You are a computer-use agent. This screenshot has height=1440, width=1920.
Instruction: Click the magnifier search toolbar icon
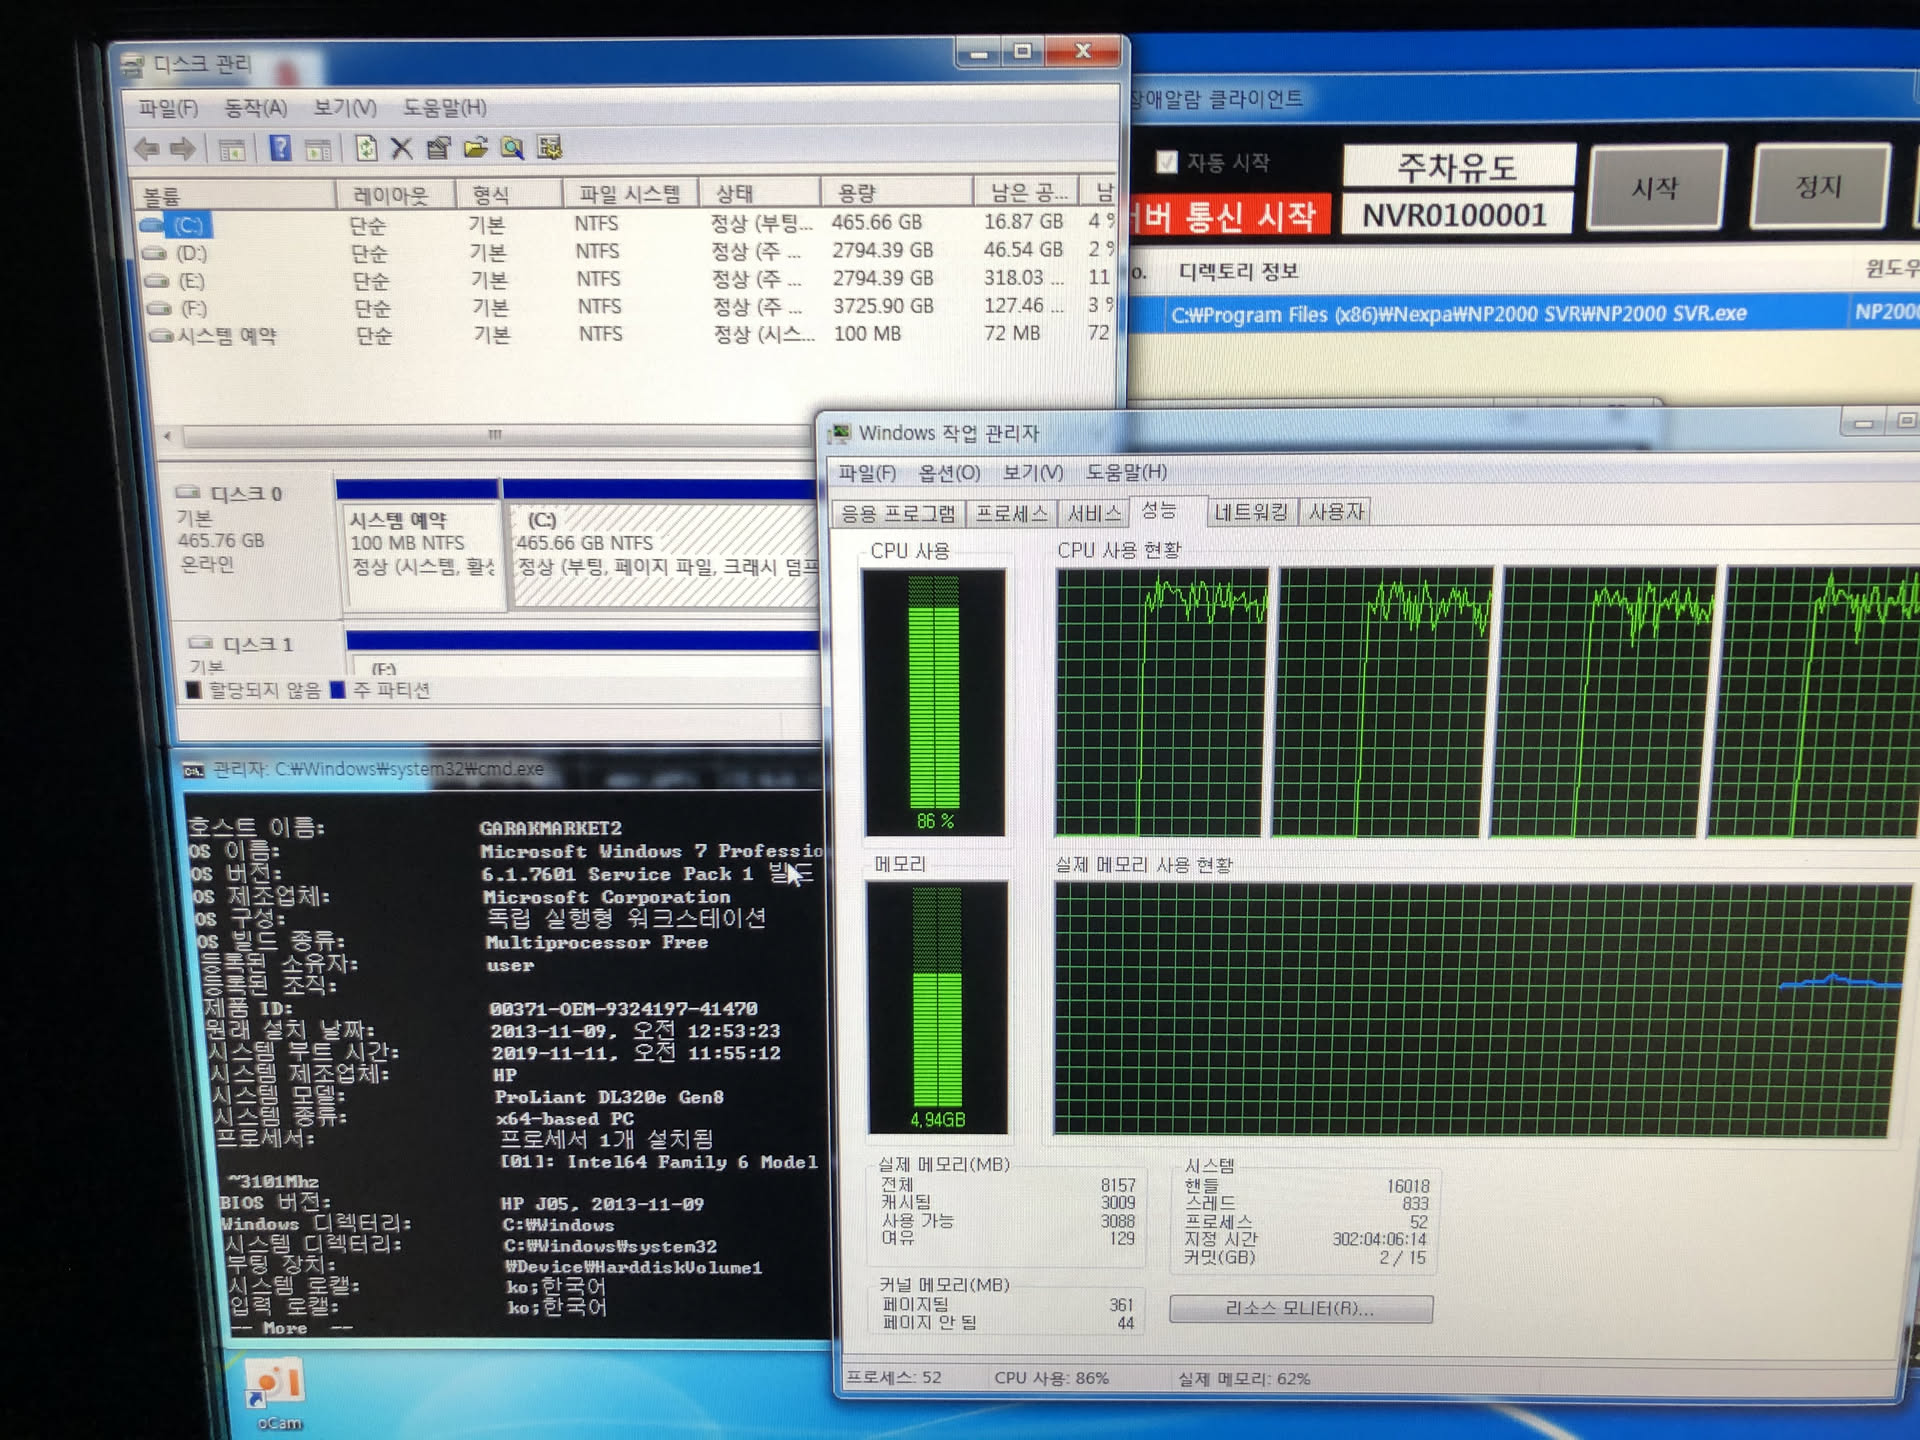[x=512, y=149]
